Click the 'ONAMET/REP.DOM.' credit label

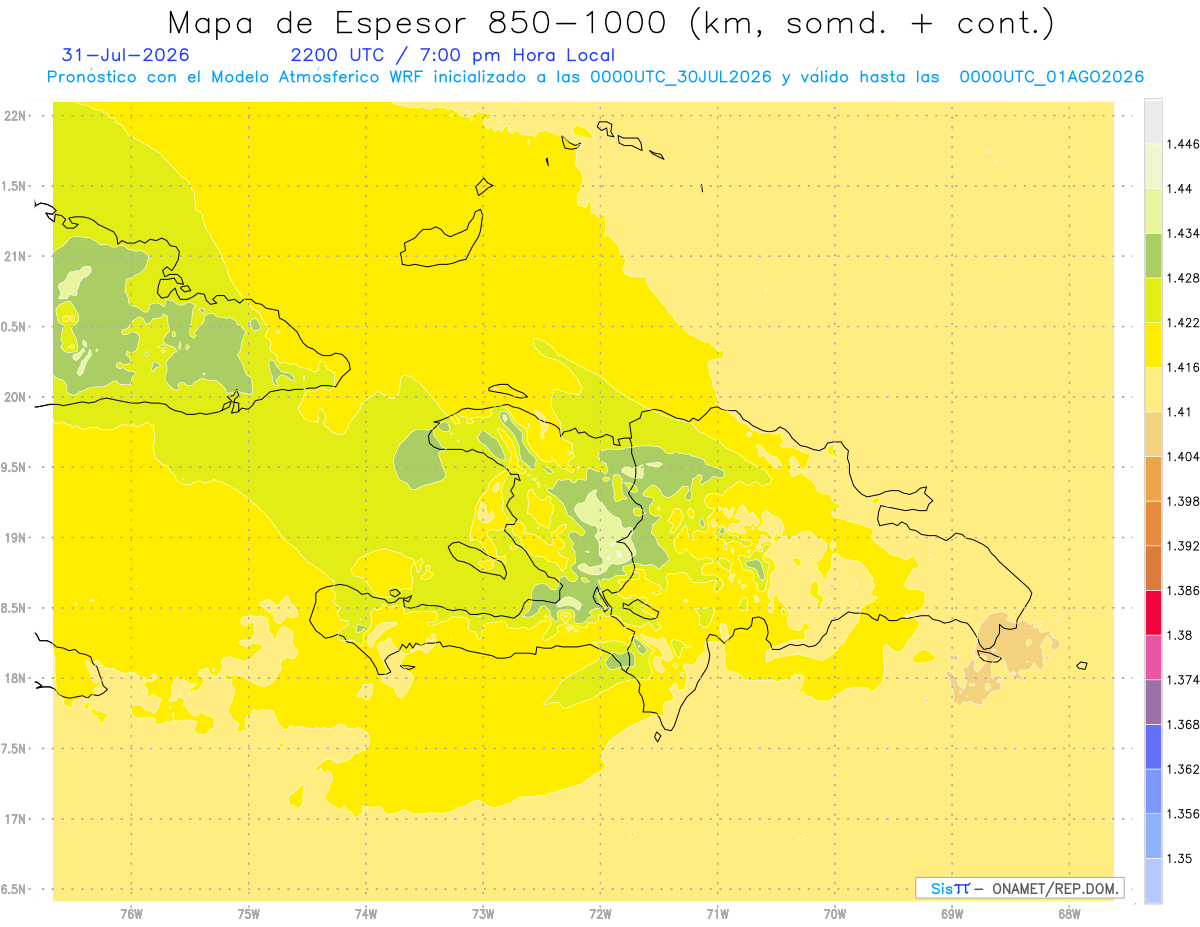click(1057, 888)
